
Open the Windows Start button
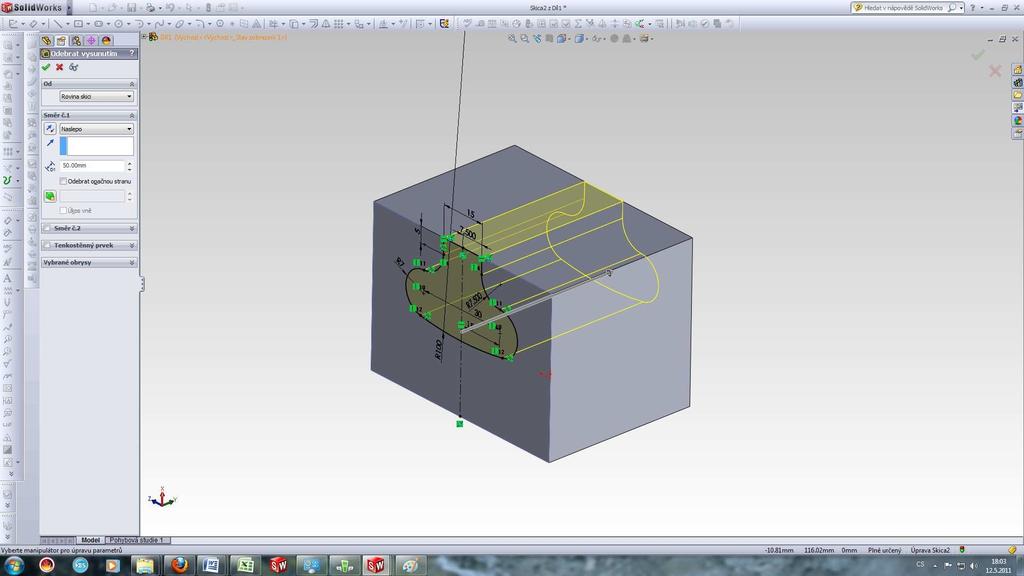coord(14,565)
